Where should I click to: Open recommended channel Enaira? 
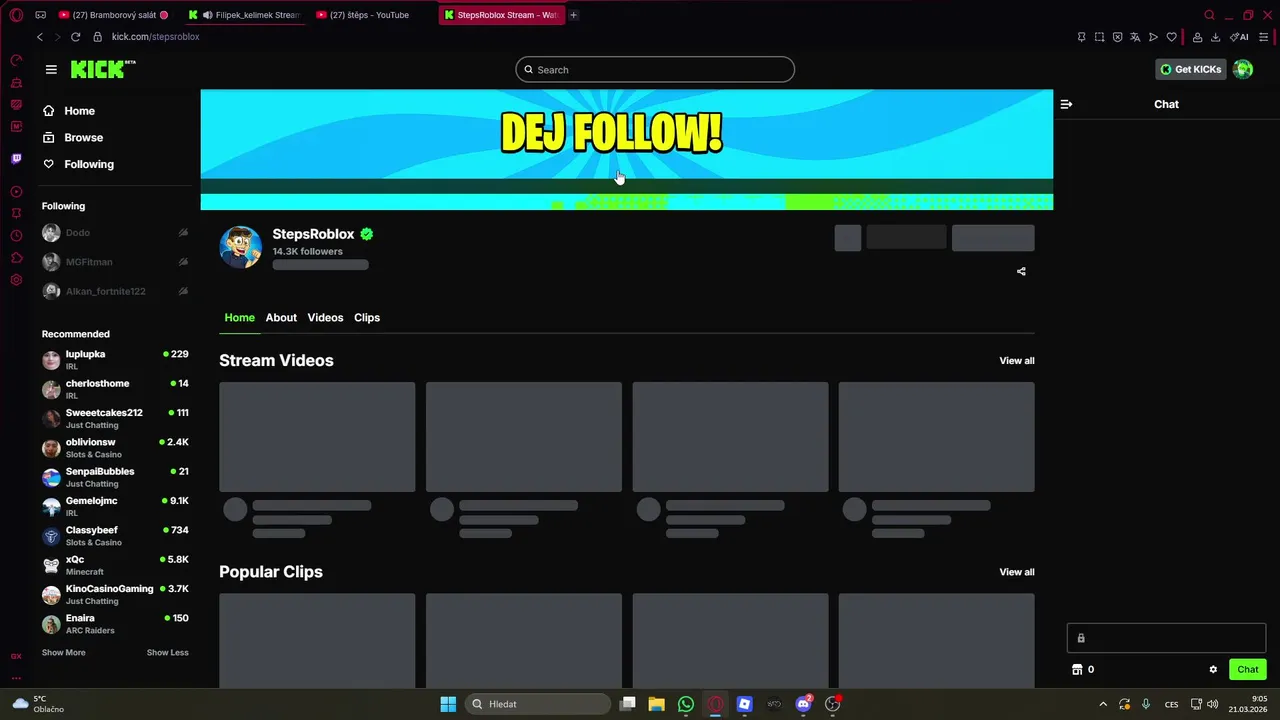click(x=115, y=624)
